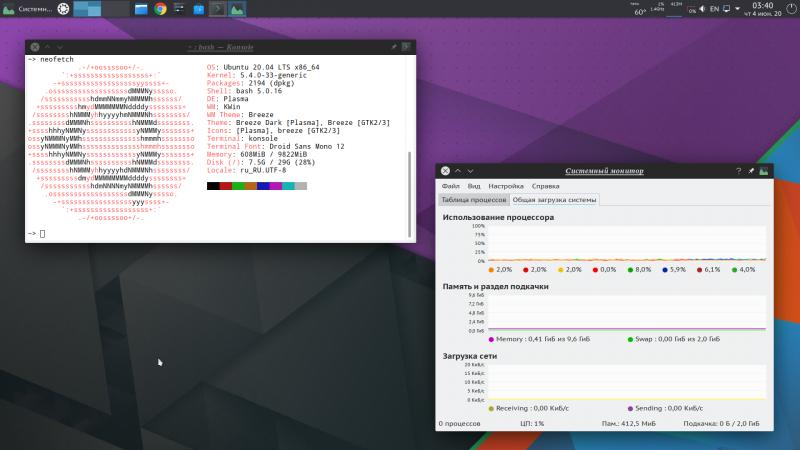Open the Справка menu

pos(545,186)
